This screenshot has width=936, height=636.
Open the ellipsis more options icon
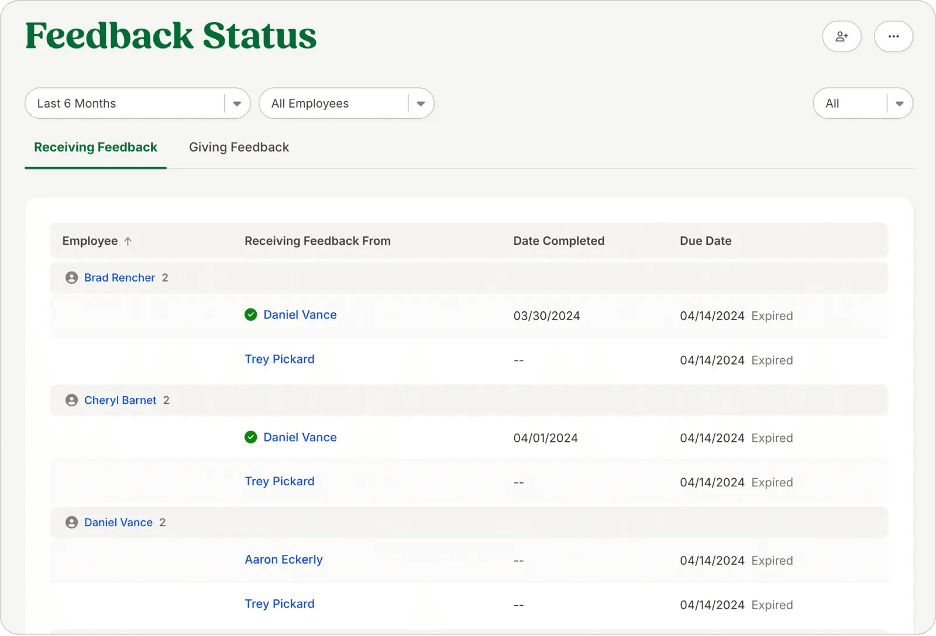pyautogui.click(x=893, y=36)
